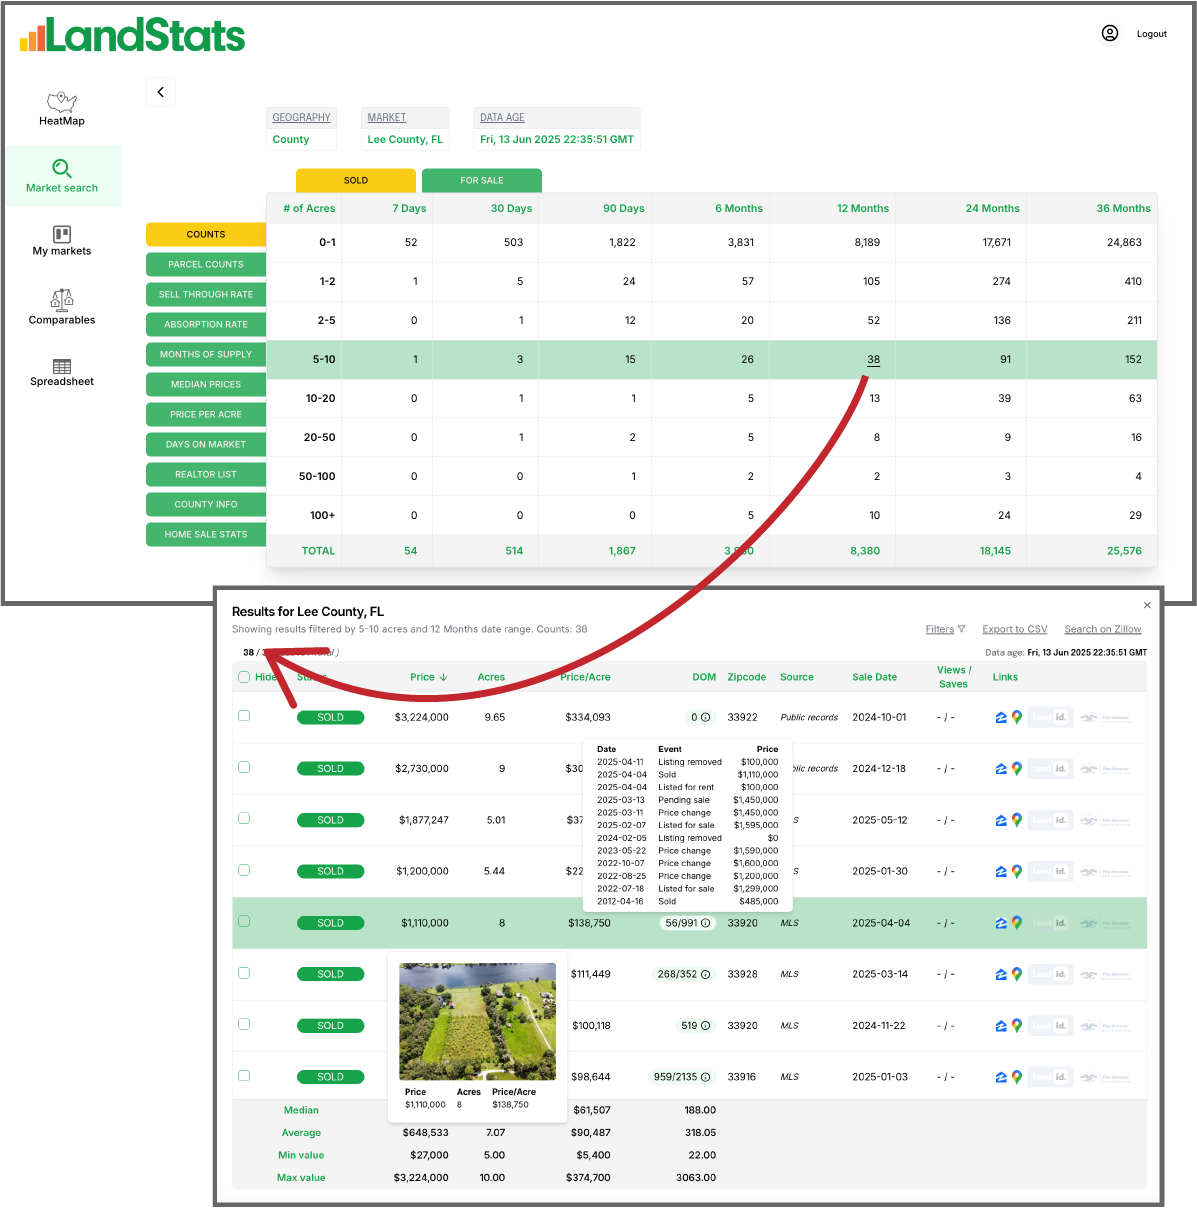Open Zillow link for $3,224,000 sale

click(x=1001, y=718)
